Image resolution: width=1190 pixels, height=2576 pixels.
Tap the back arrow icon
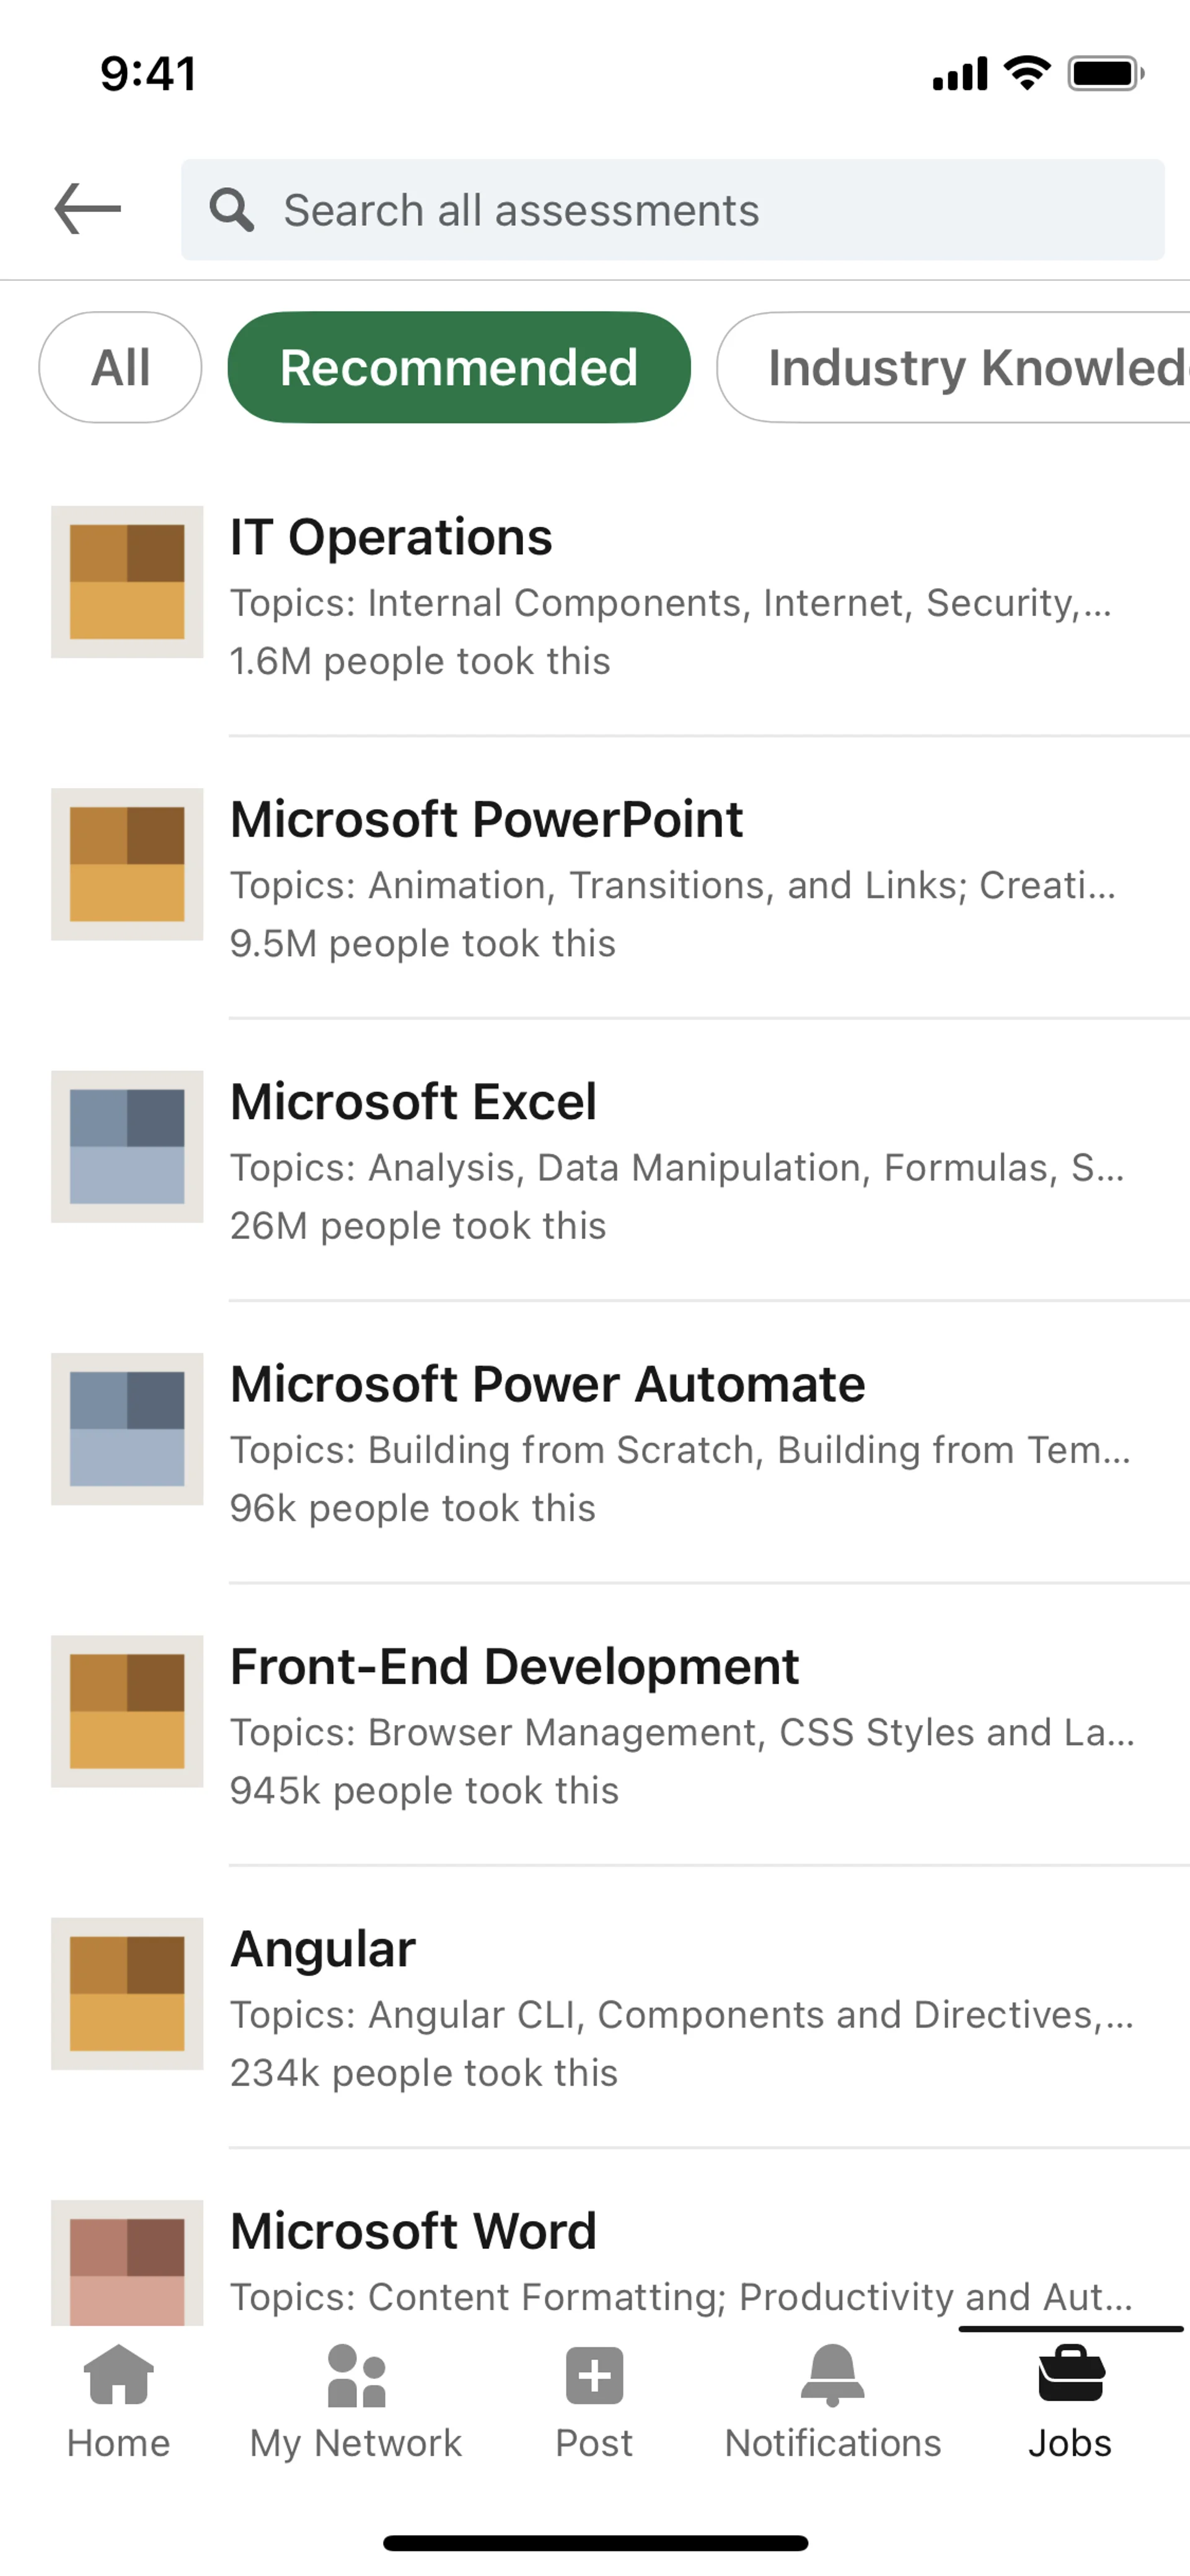coord(88,209)
